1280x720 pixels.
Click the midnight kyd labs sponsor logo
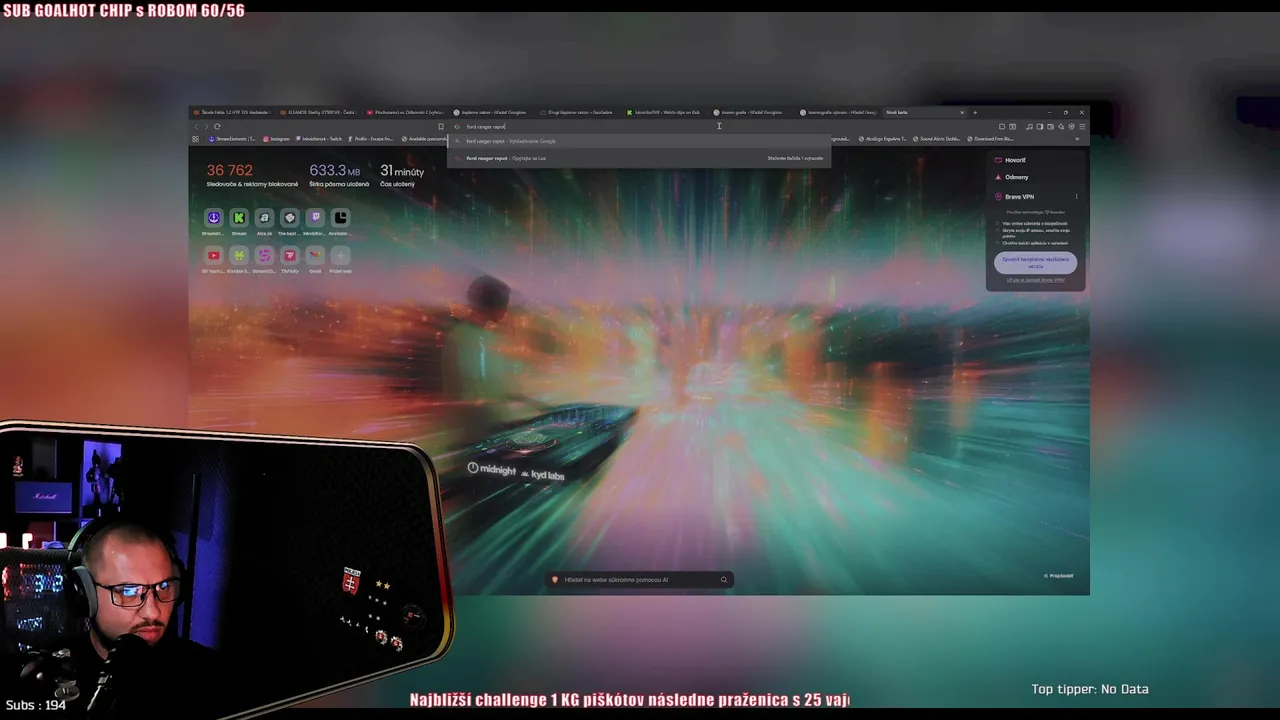(516, 470)
